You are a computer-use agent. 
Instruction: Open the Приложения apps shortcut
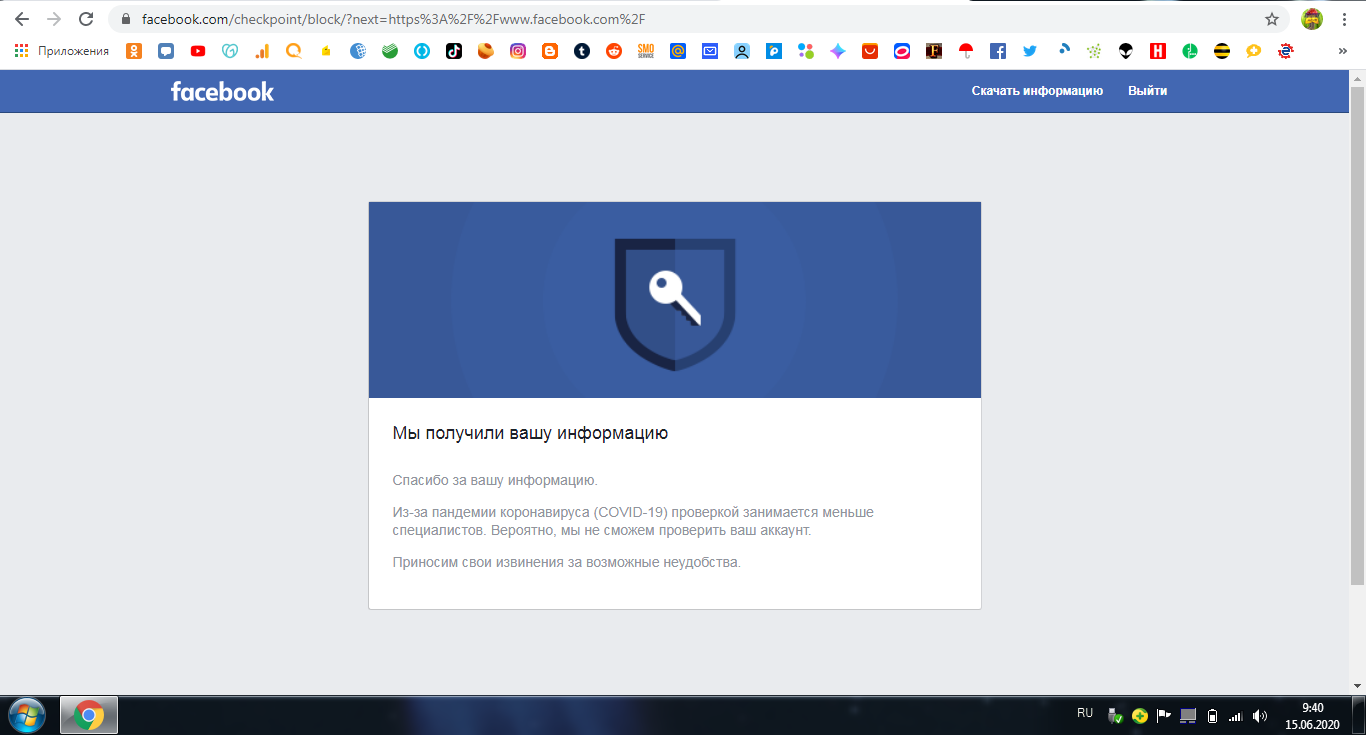62,51
